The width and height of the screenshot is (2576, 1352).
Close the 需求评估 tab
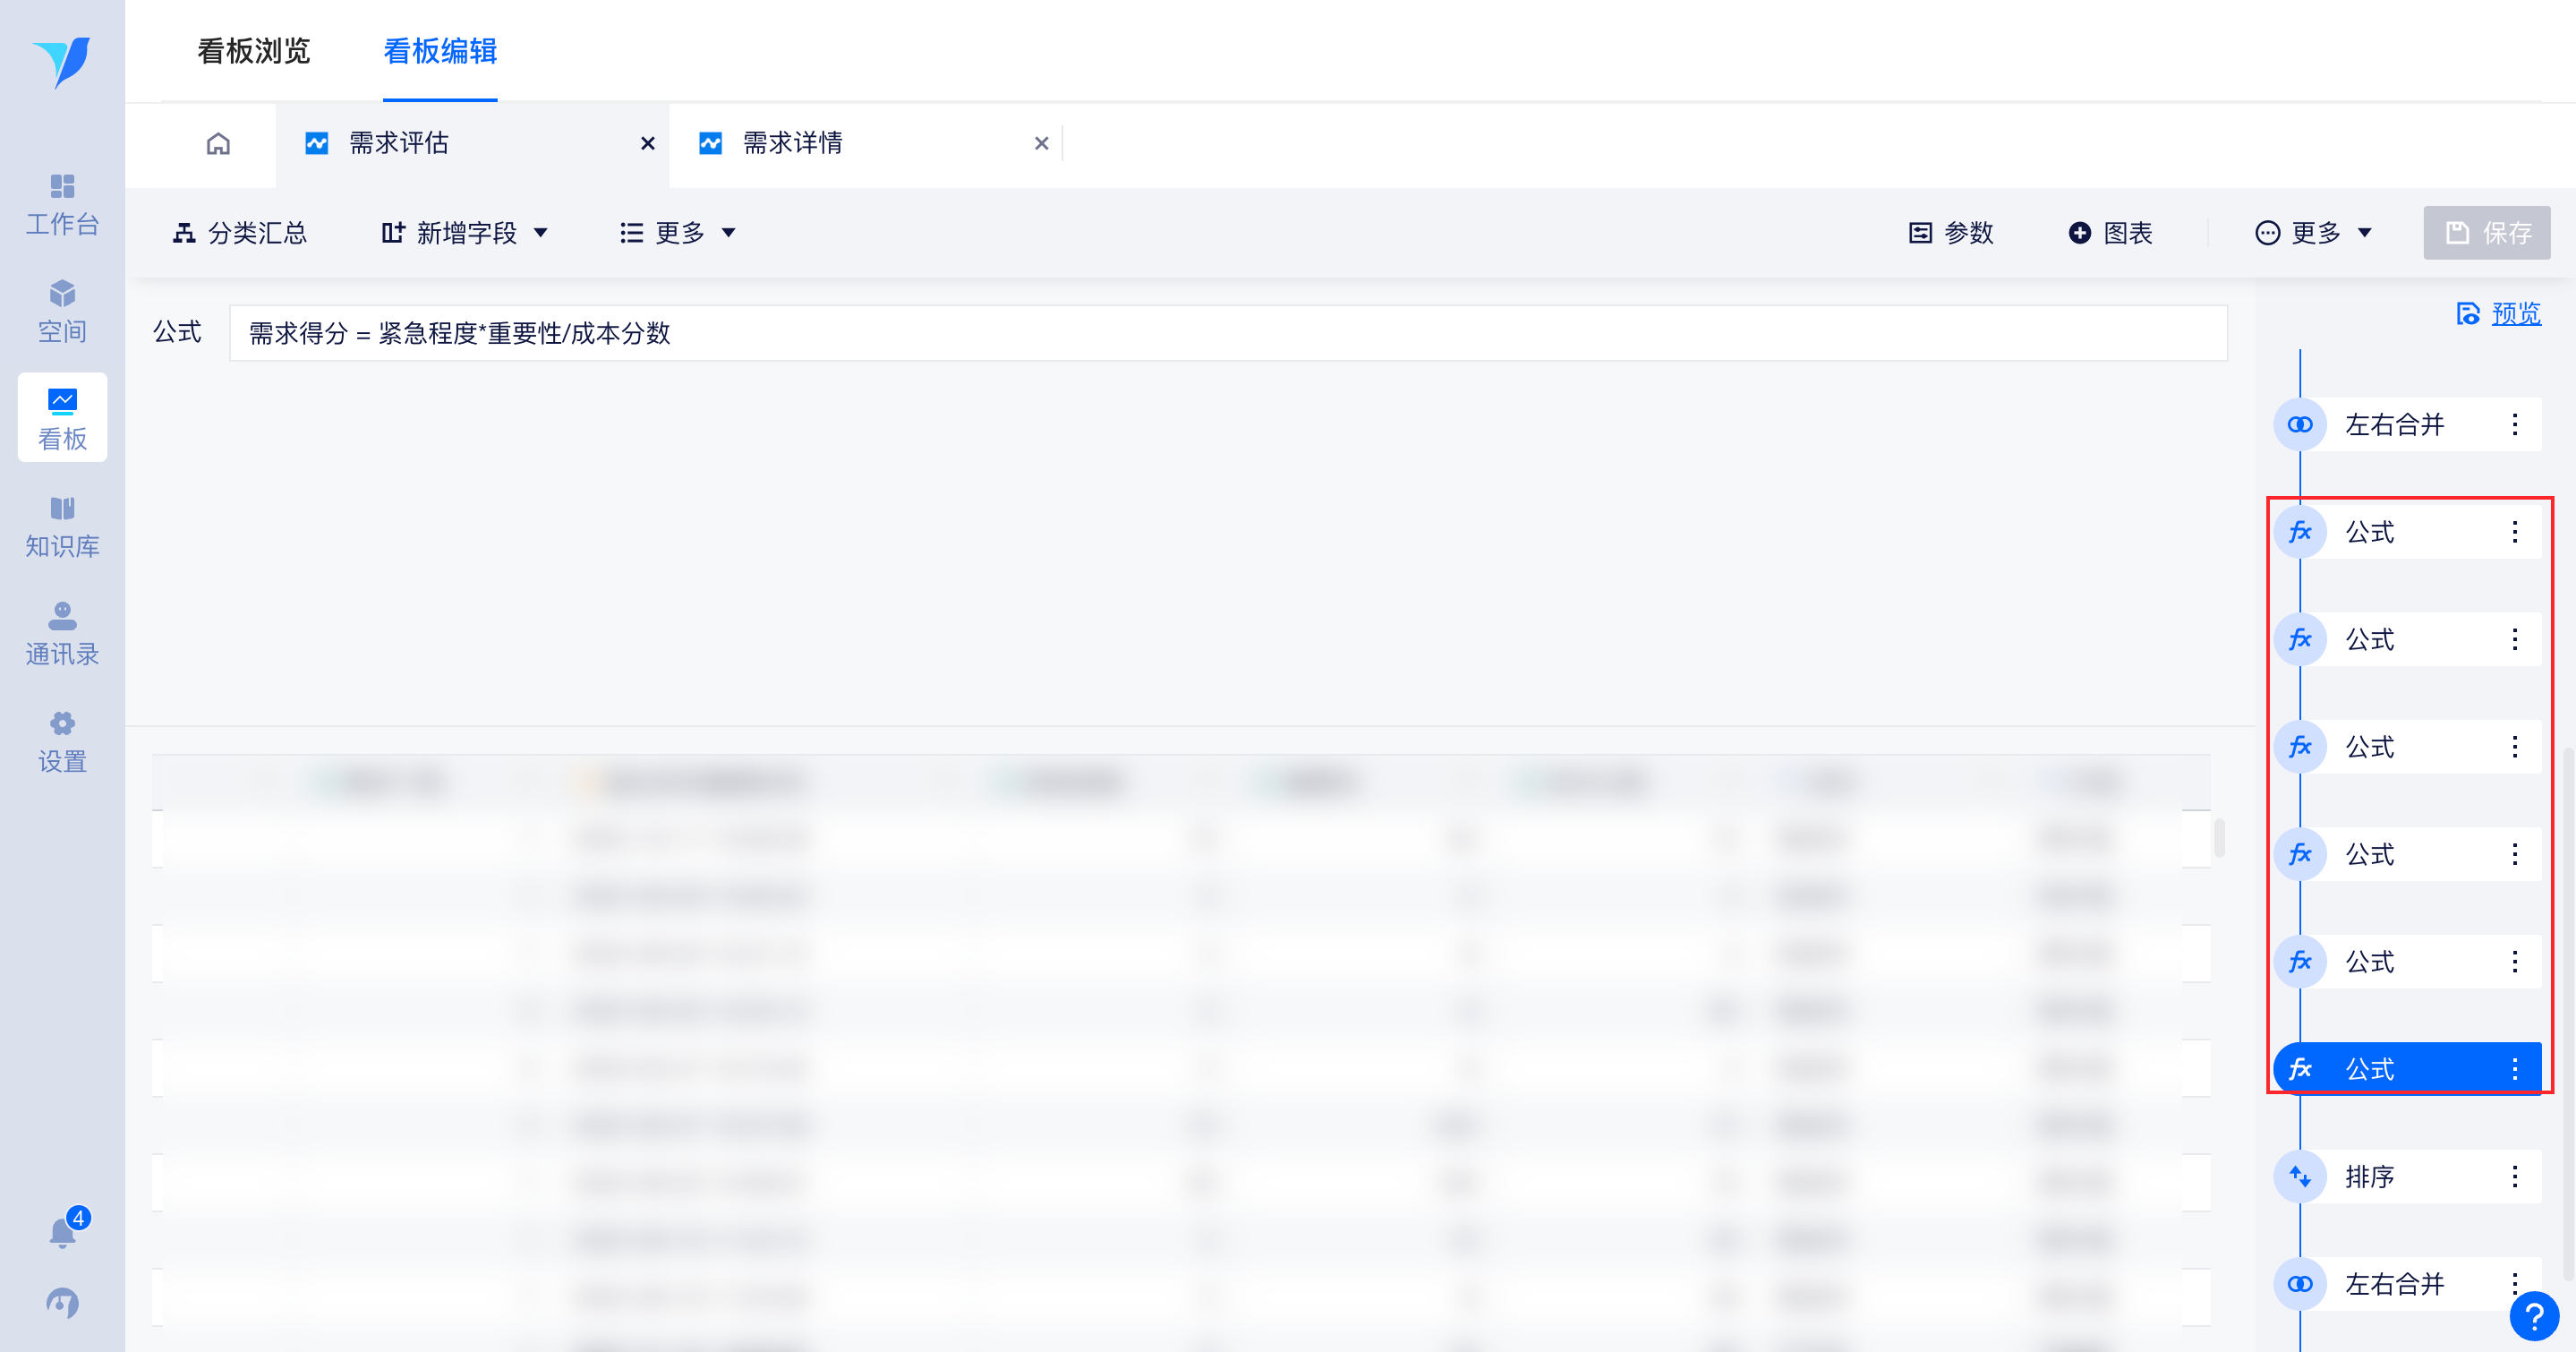[648, 144]
